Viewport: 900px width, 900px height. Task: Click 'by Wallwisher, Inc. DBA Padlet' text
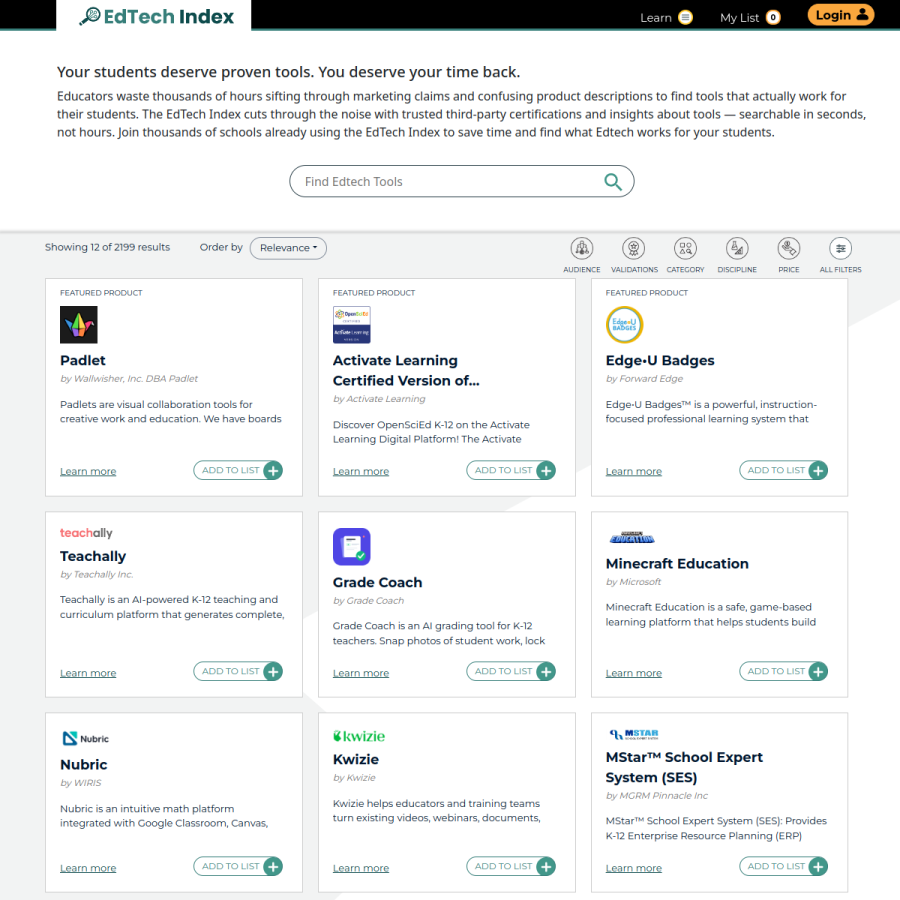[x=129, y=379]
